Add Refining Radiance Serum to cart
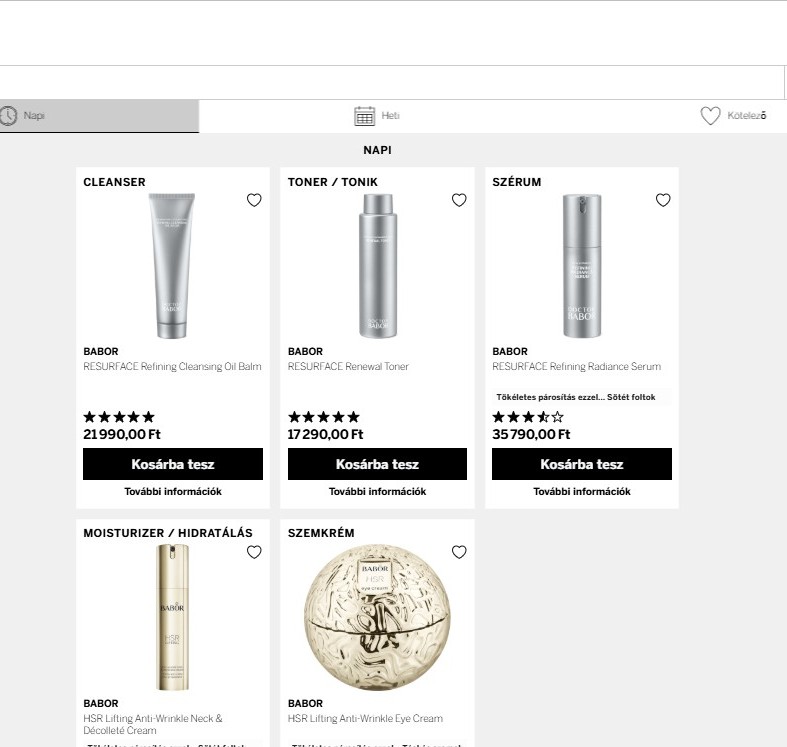The width and height of the screenshot is (787, 747). pos(582,464)
